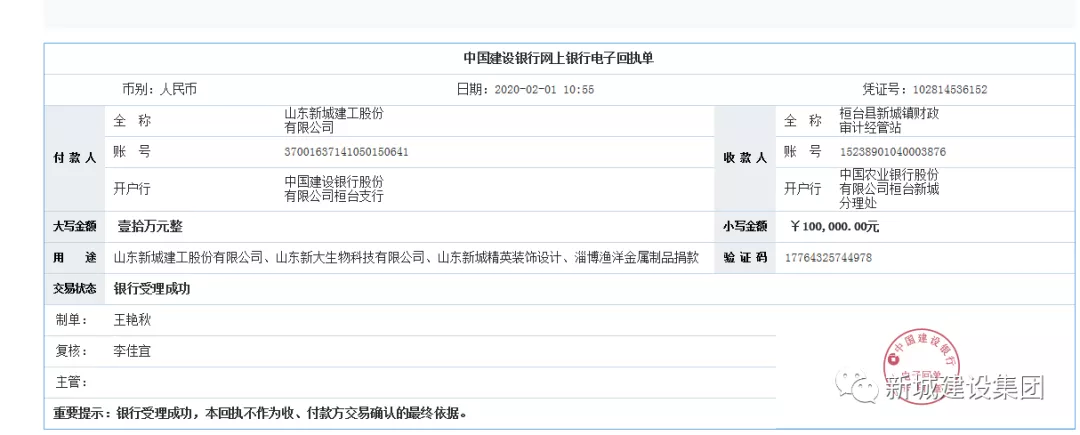The image size is (1080, 435).
Task: Click the 收款人 row header
Action: coord(745,158)
